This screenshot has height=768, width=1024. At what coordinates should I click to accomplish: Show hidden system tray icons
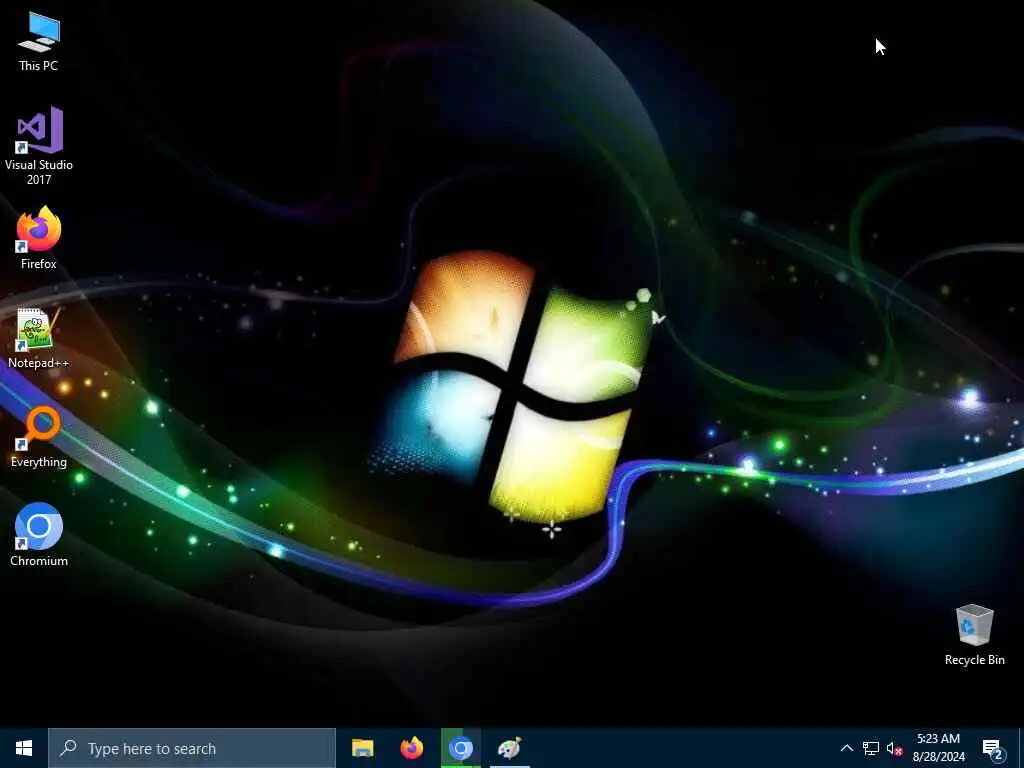(846, 748)
